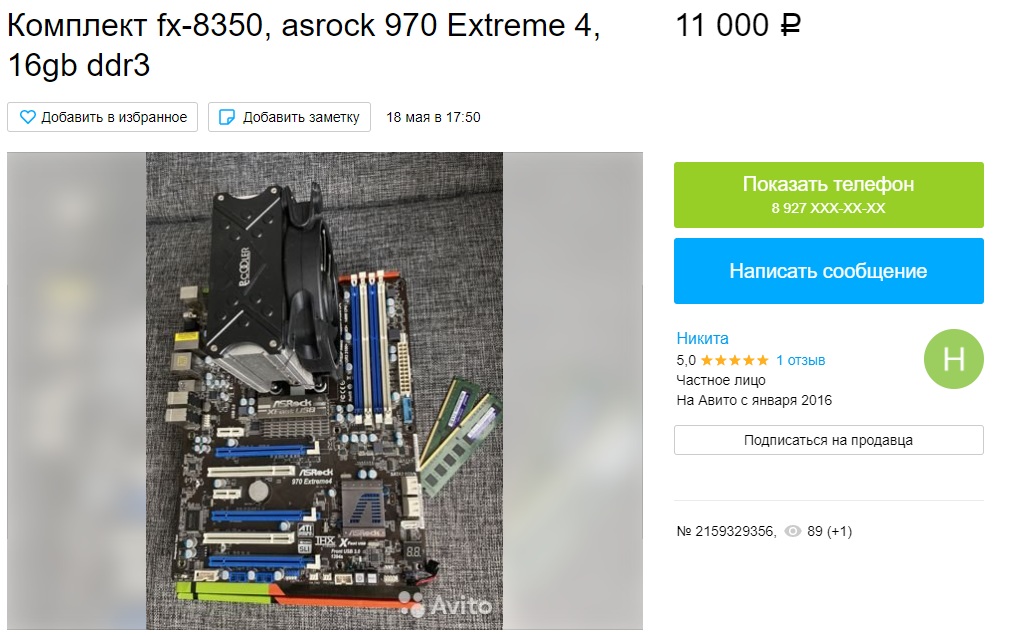Image resolution: width=1032 pixels, height=636 pixels.
Task: Click the green Н seller avatar
Action: pyautogui.click(x=953, y=359)
